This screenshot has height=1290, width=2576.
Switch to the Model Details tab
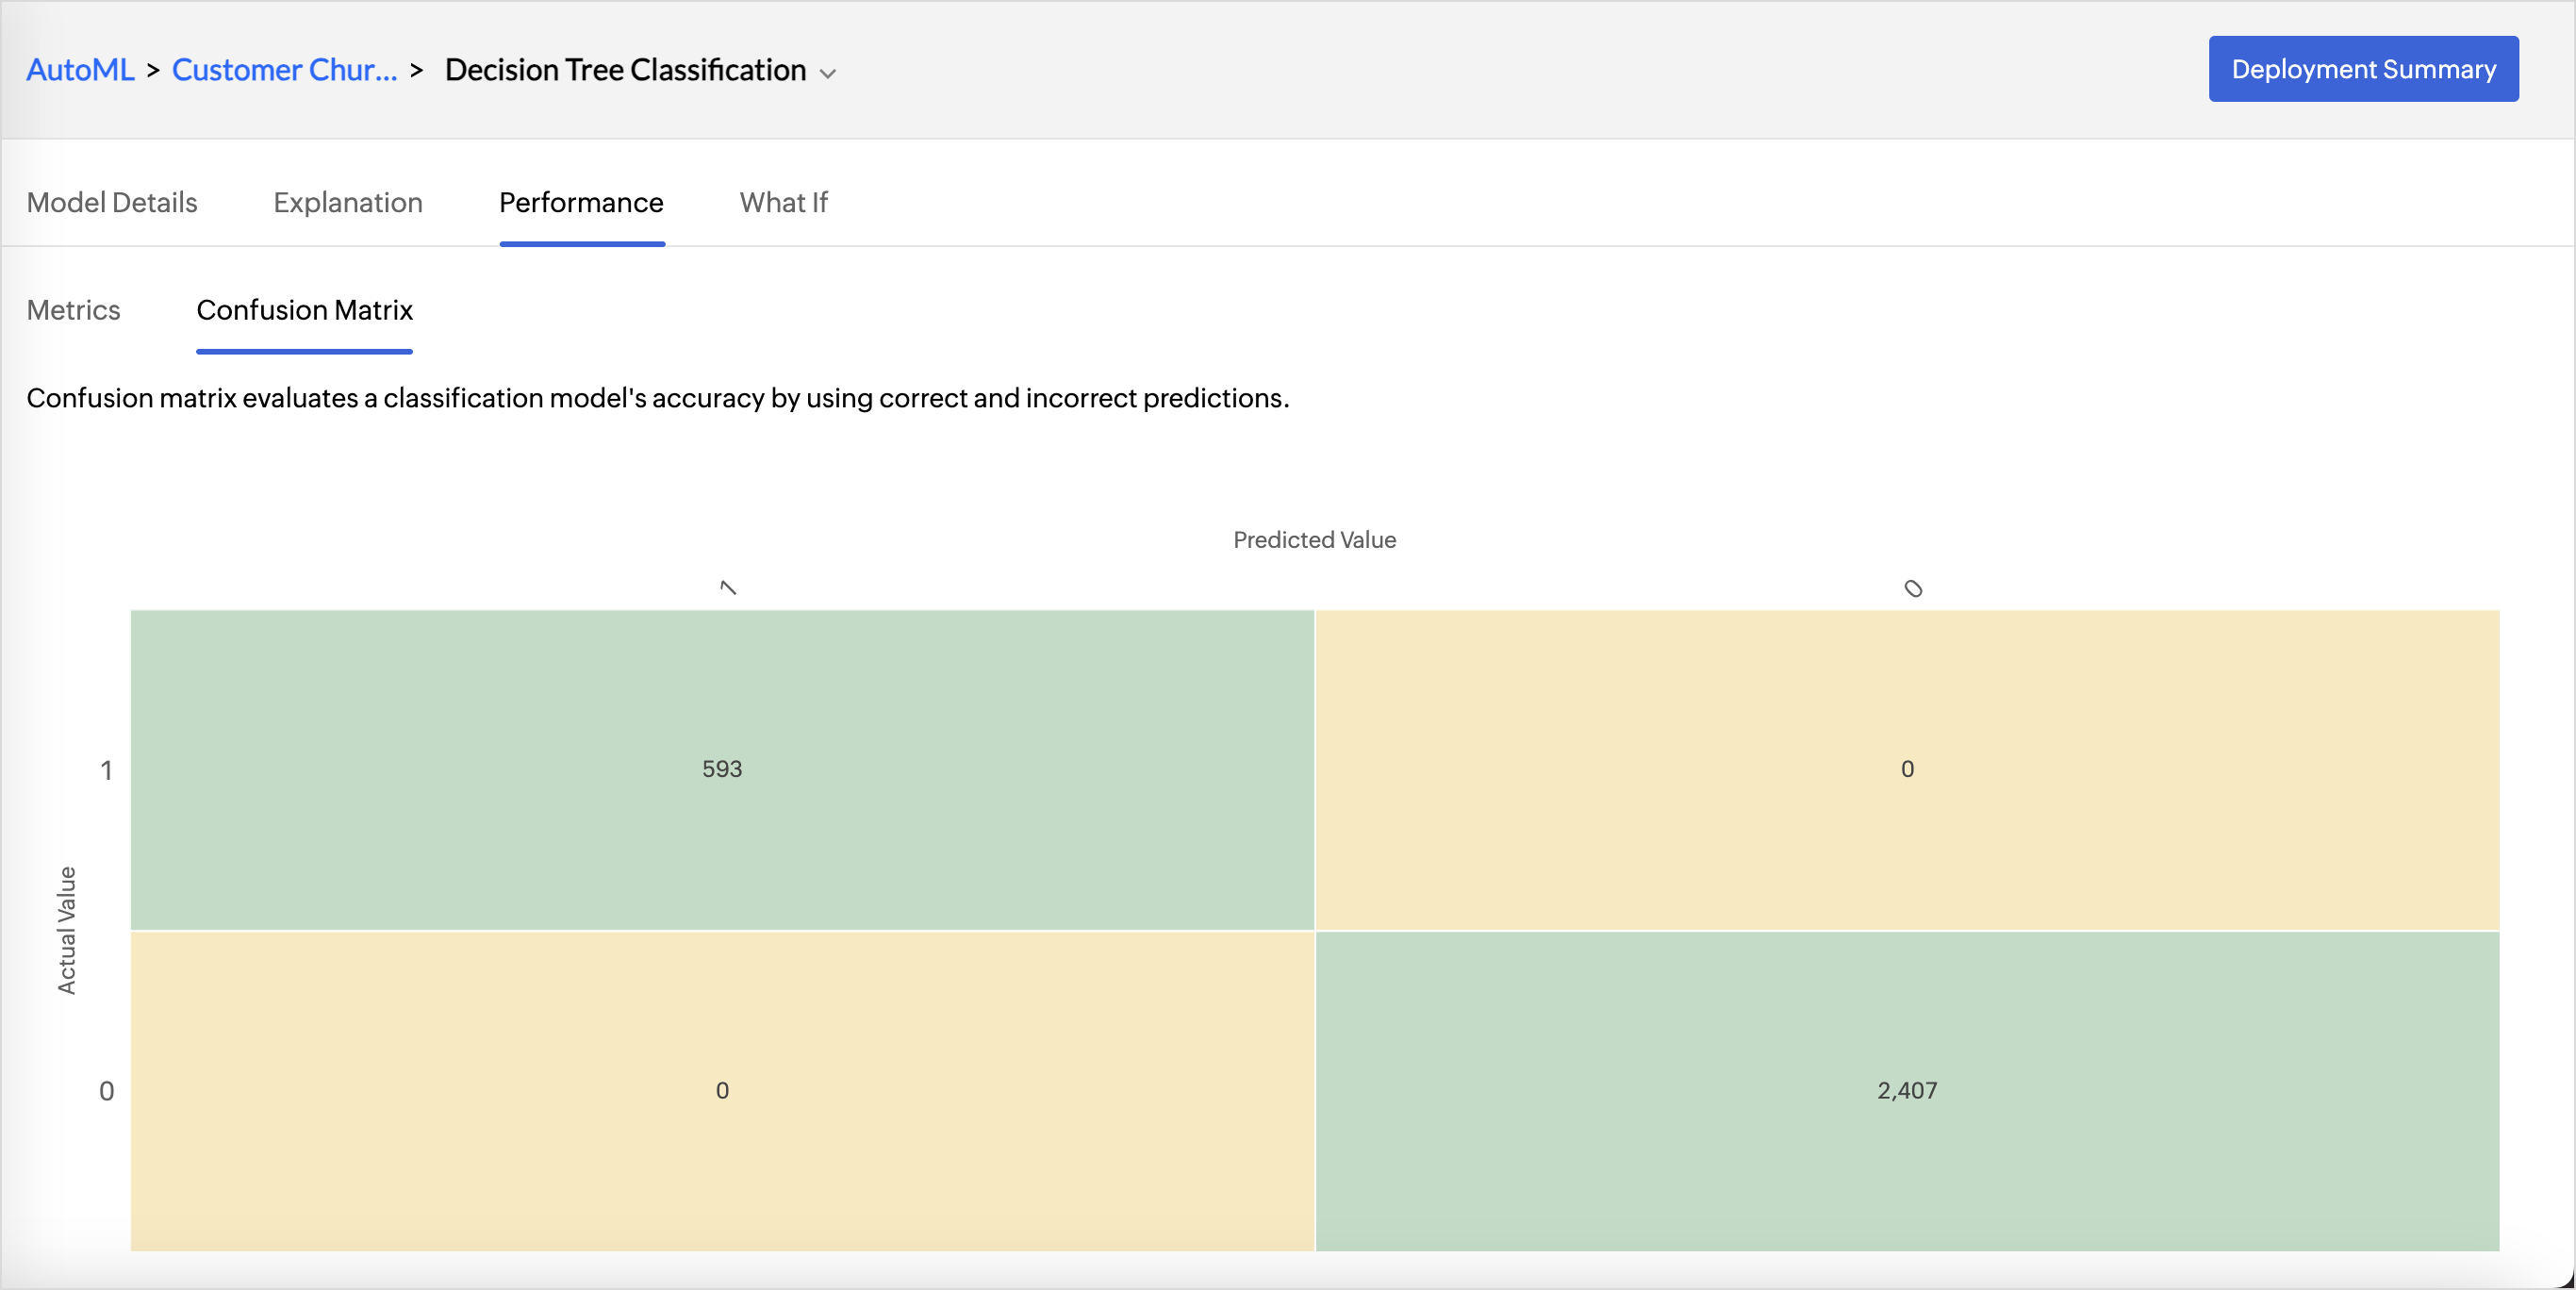112,203
